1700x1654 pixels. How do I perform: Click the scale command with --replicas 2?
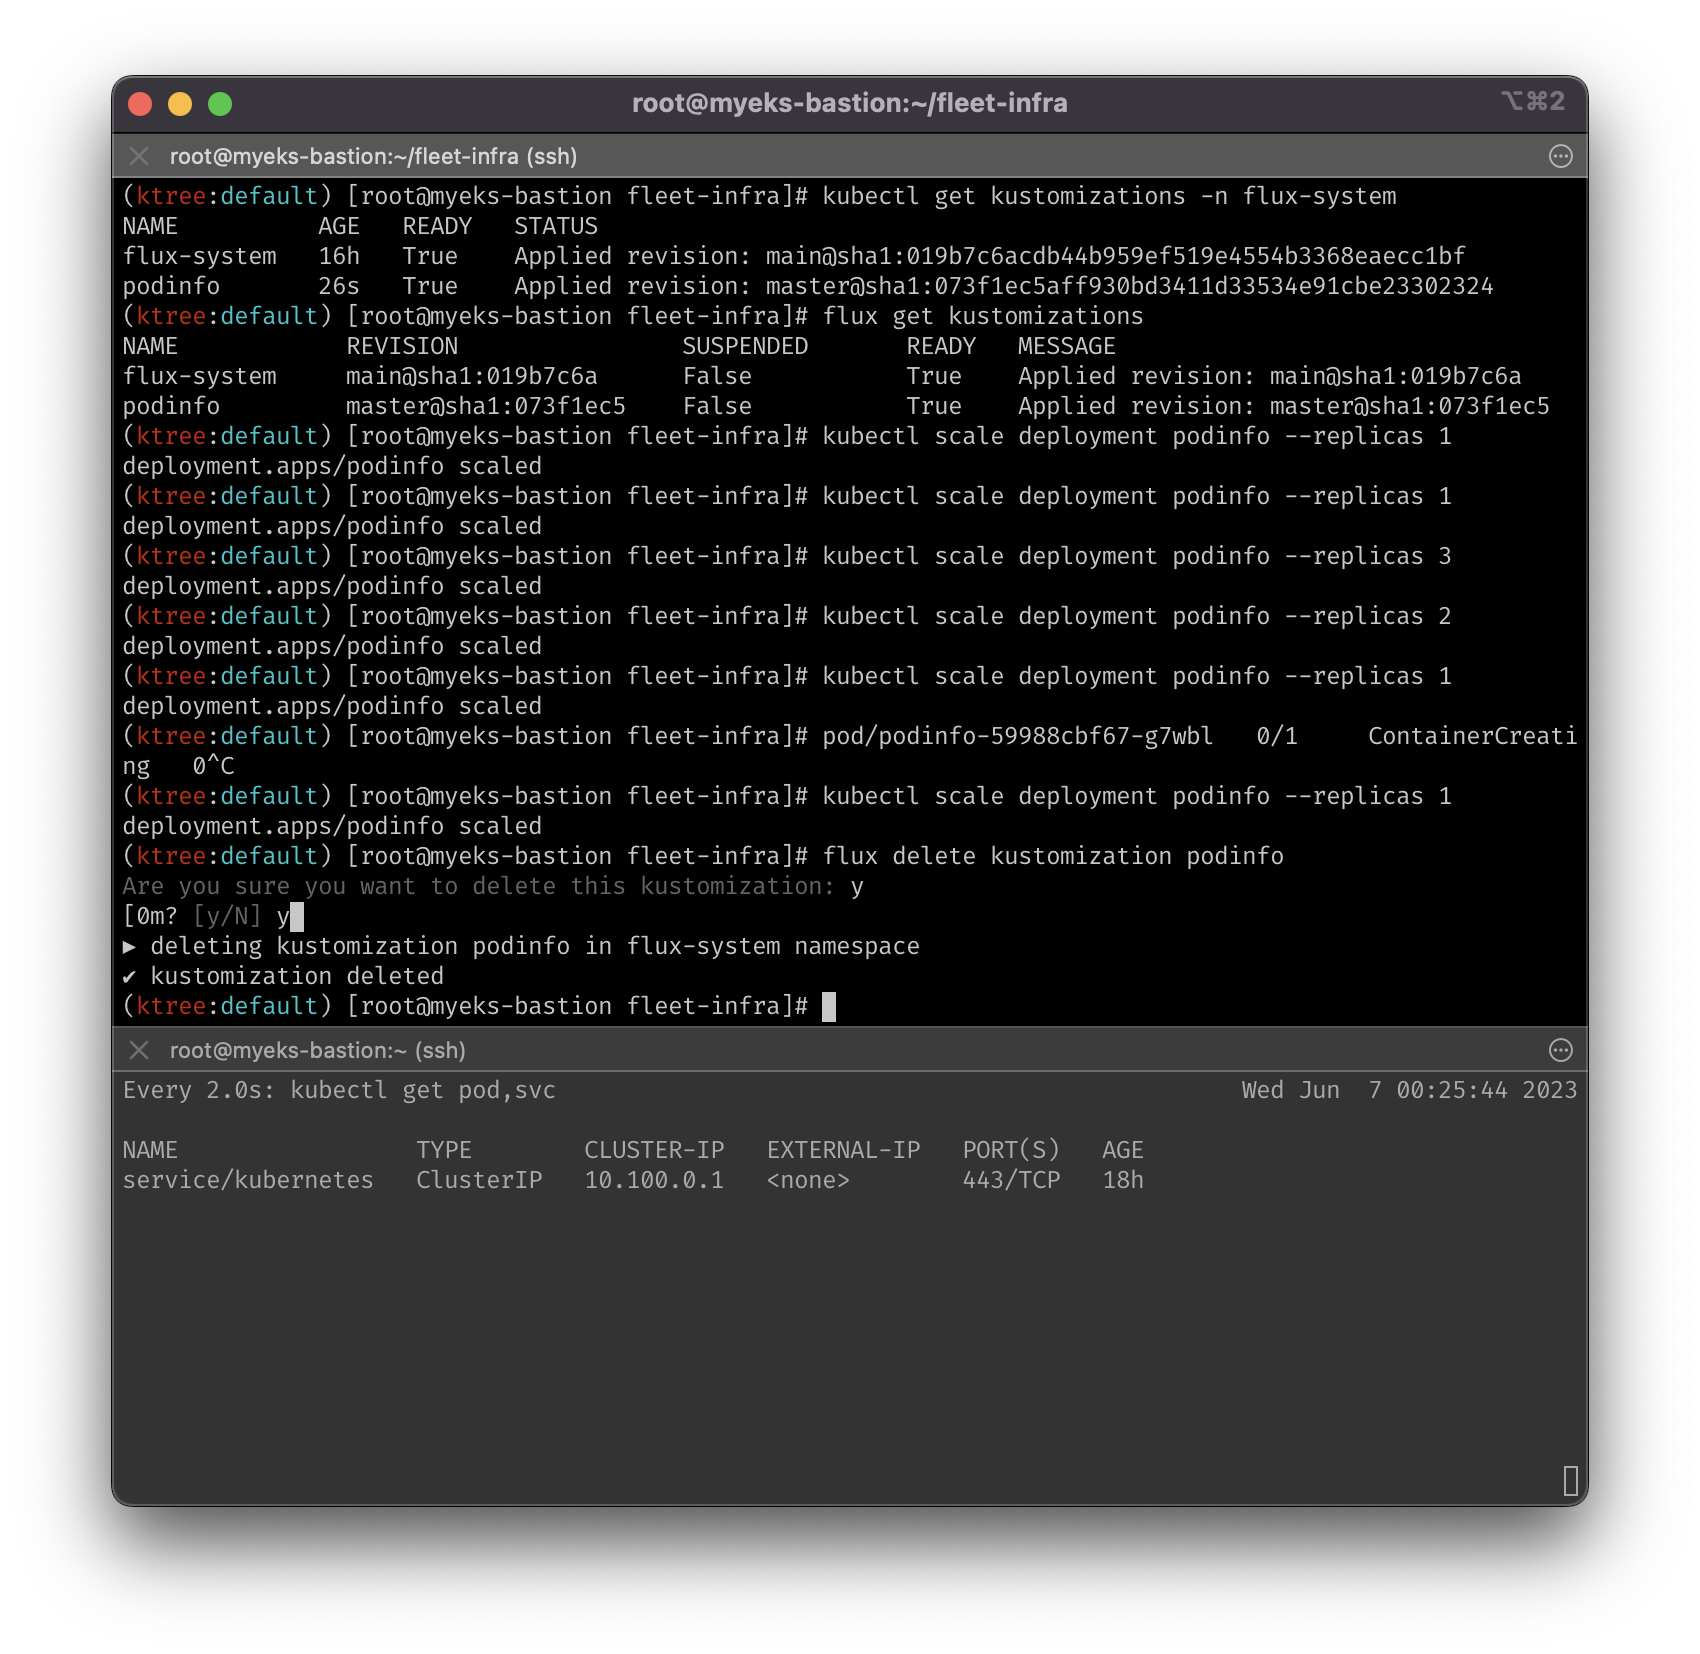point(1136,616)
